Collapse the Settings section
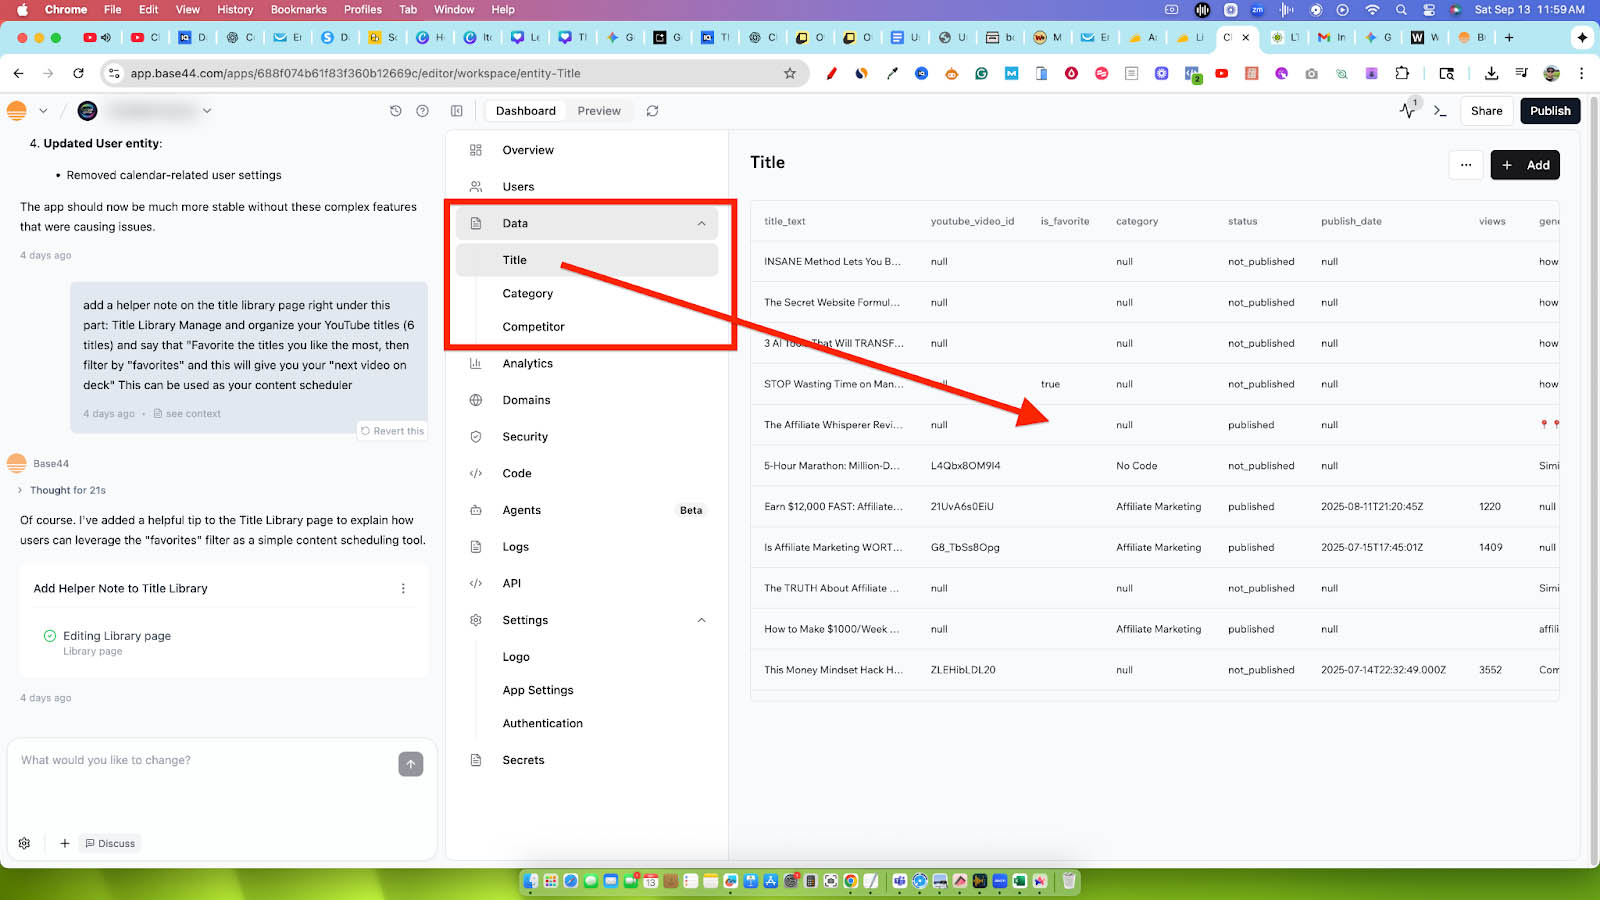1600x900 pixels. [702, 620]
